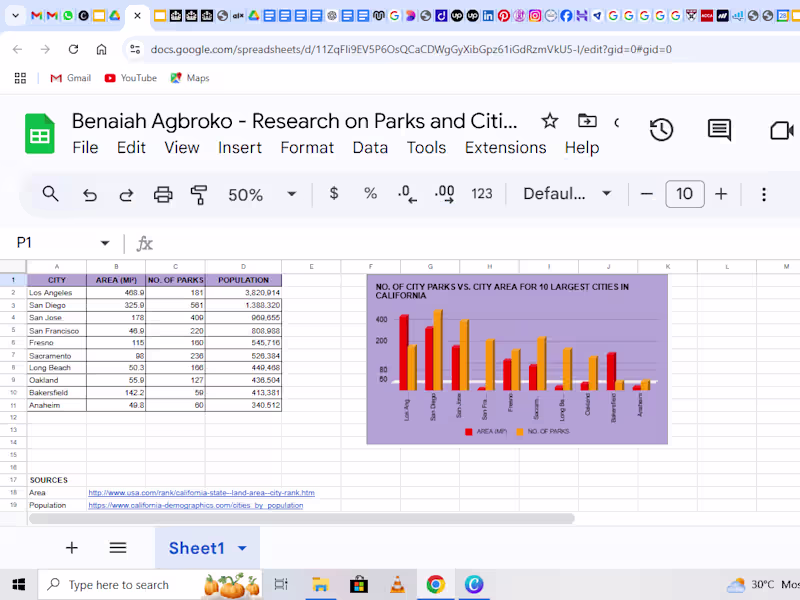Click the browser address bar URL
The height and width of the screenshot is (600, 800).
point(411,49)
